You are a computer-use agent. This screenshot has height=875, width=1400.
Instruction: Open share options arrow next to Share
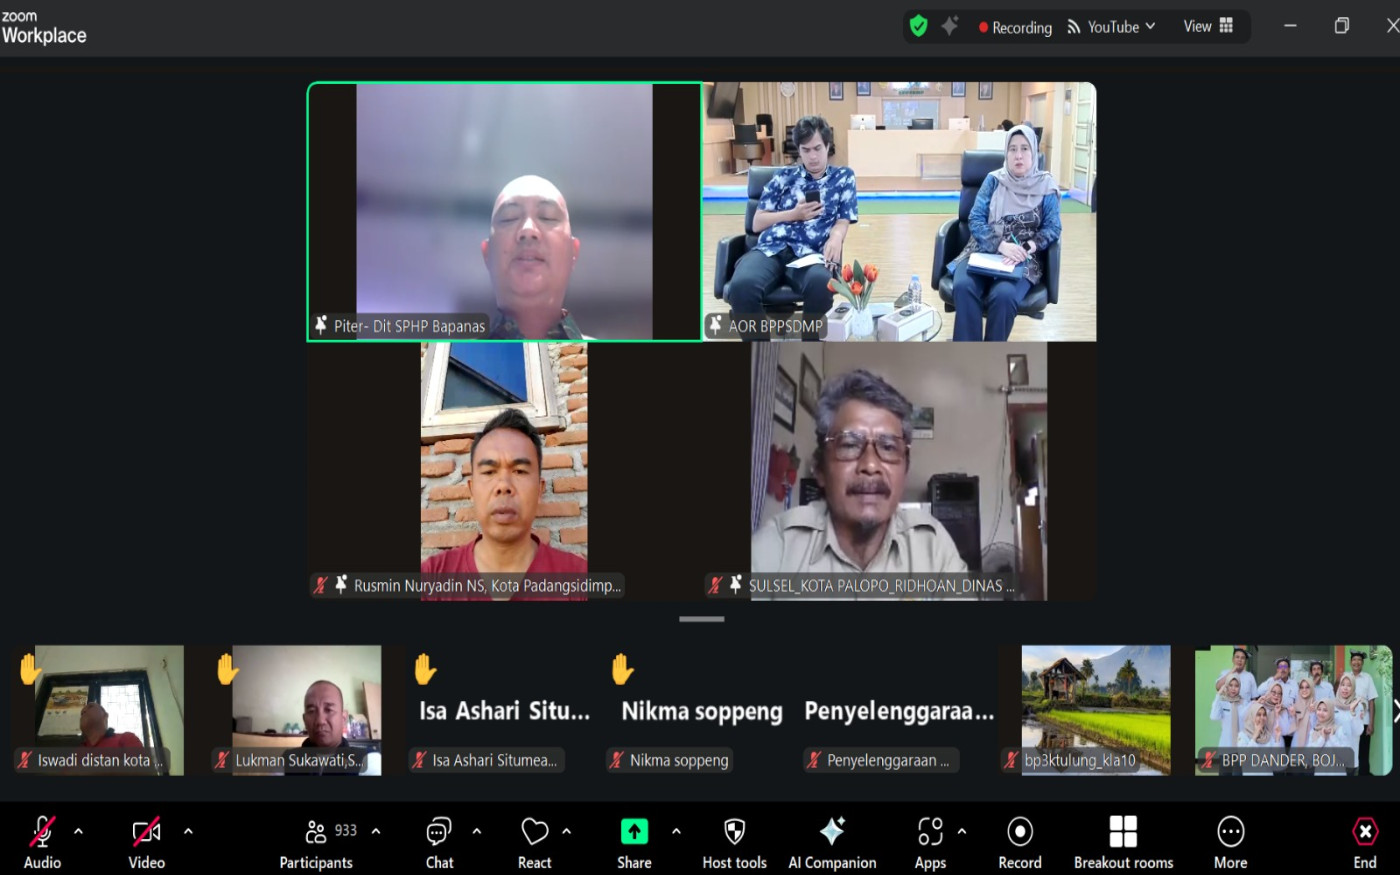[677, 831]
